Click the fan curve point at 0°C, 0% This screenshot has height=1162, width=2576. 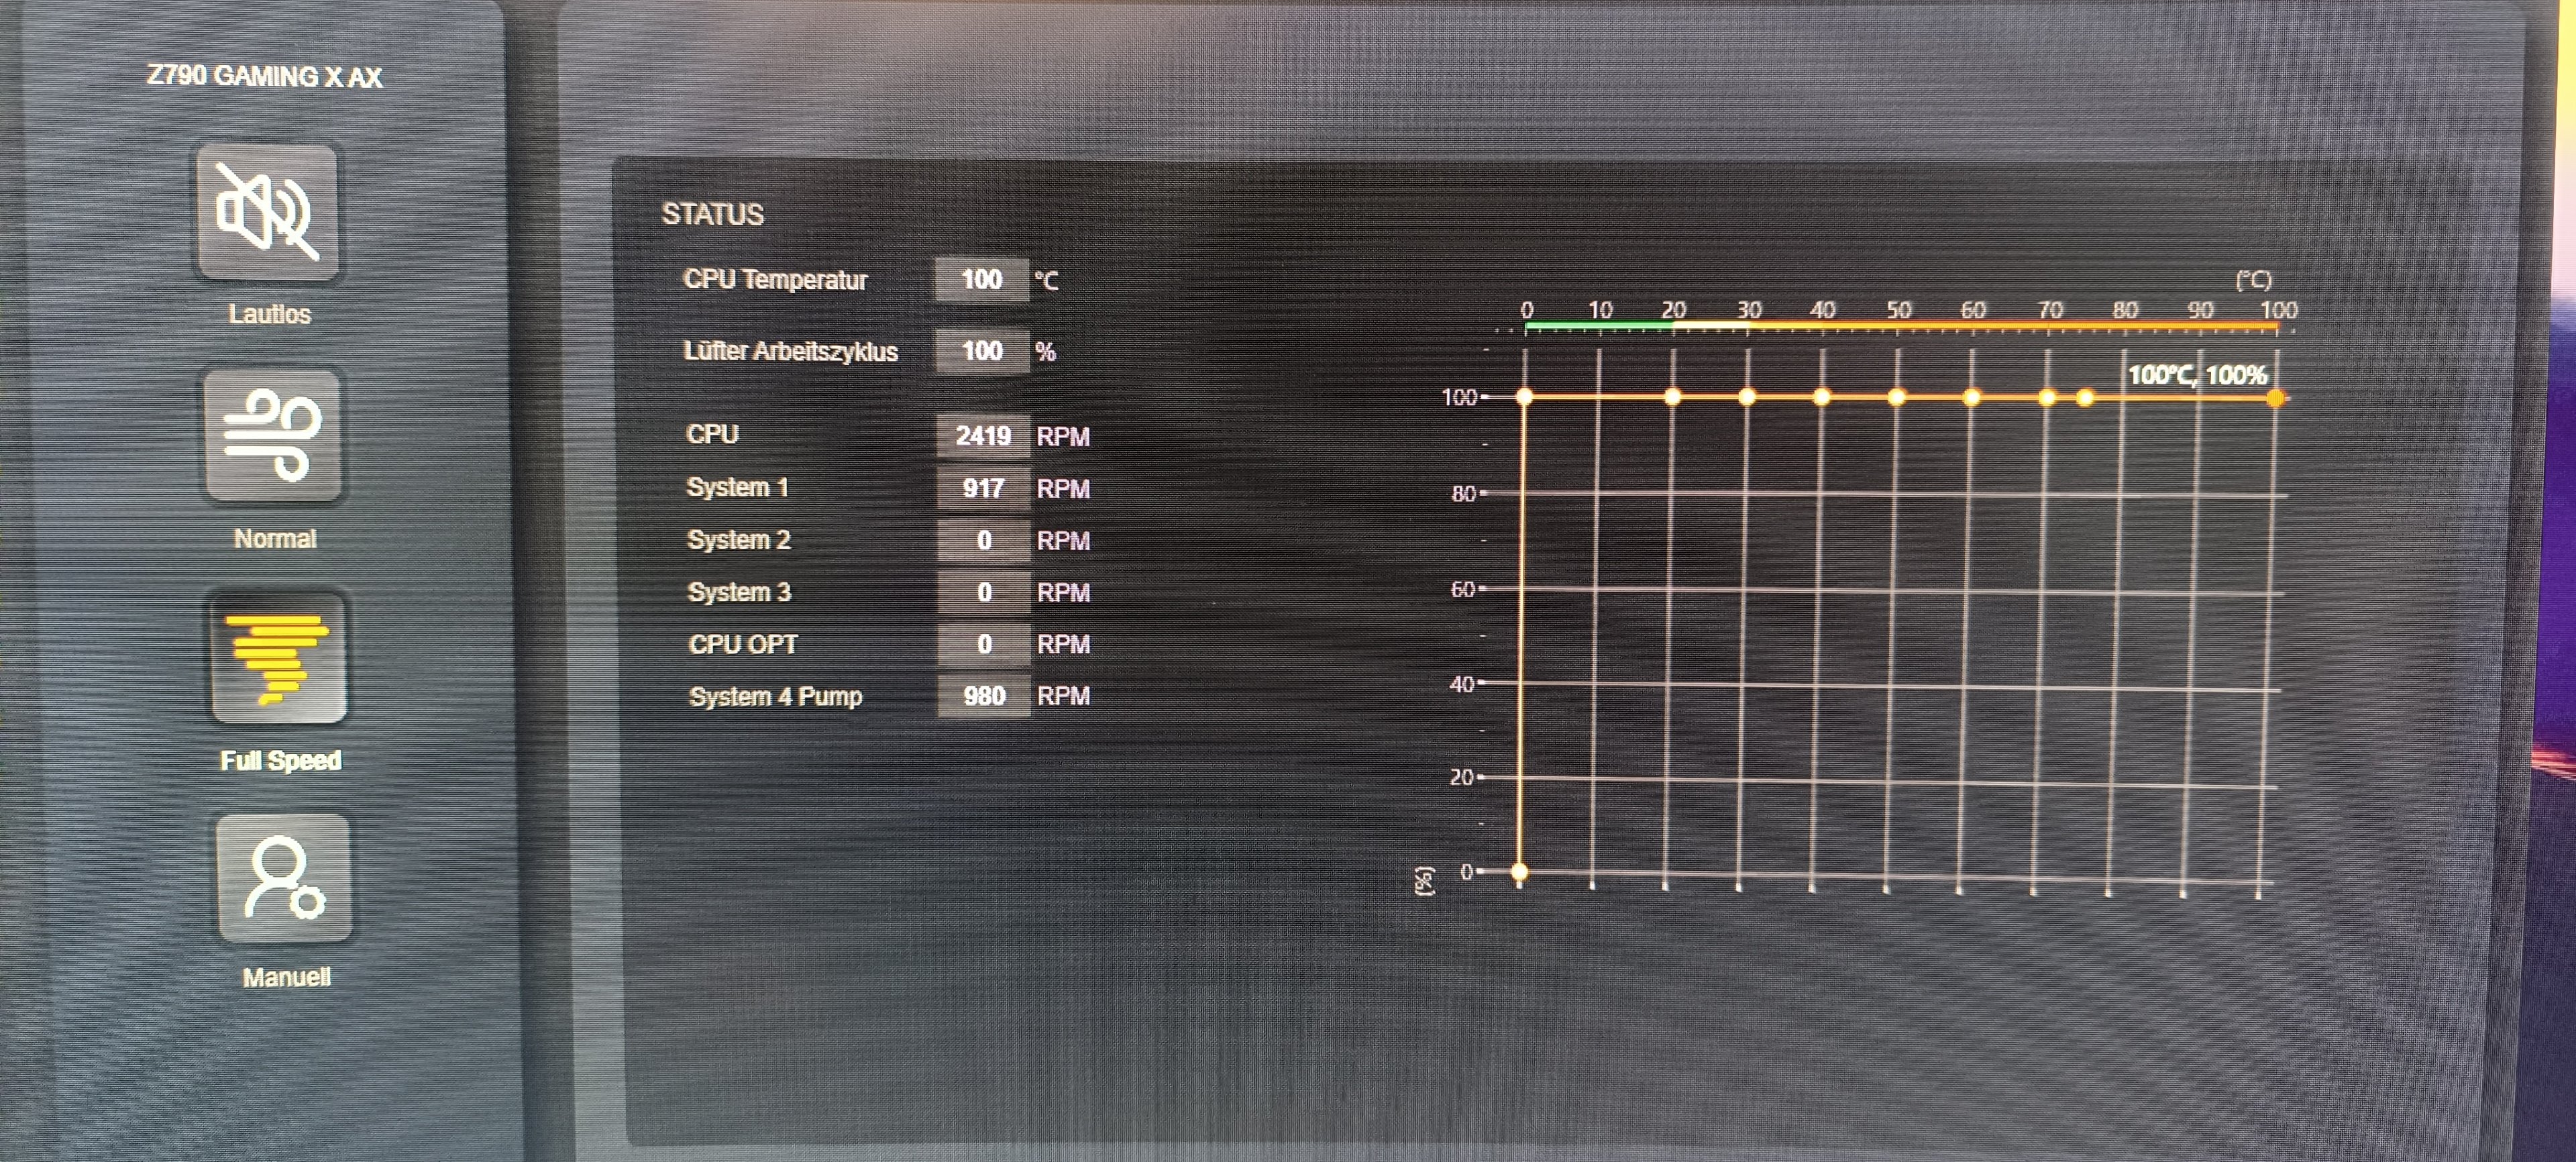[1519, 872]
